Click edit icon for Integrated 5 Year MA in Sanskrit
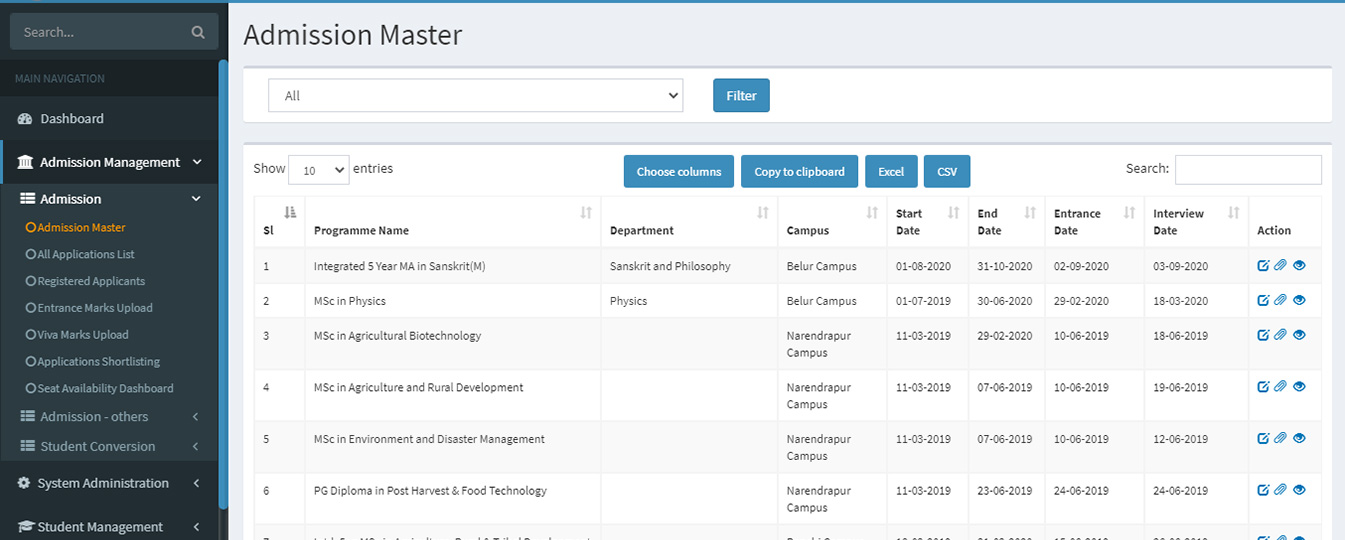Viewport: 1345px width, 540px height. click(1263, 266)
